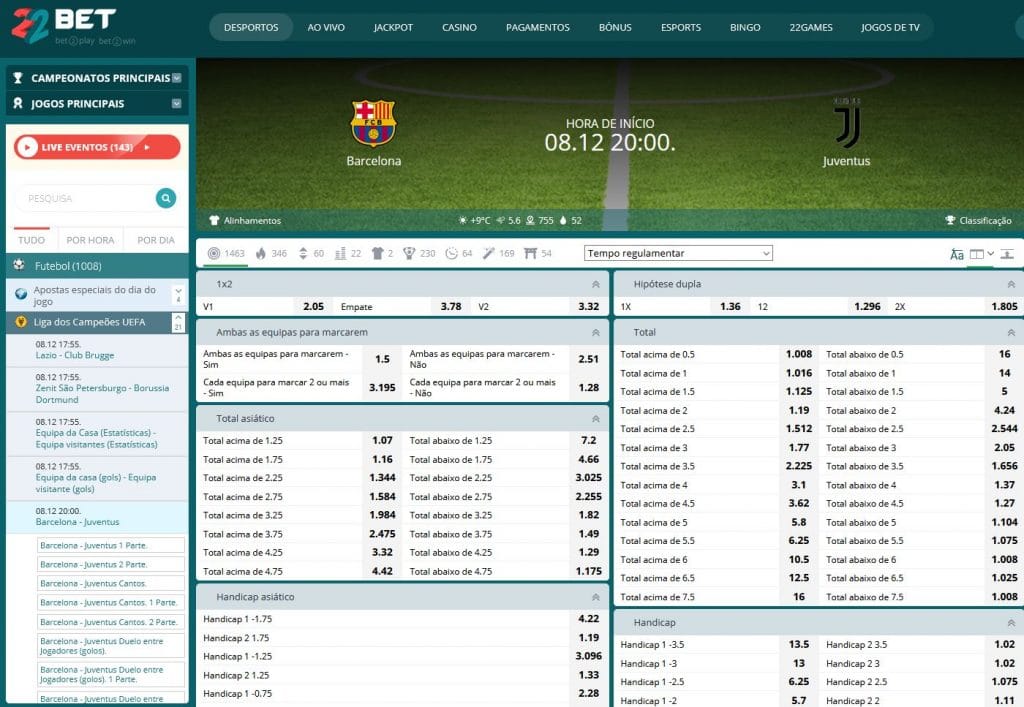Open the AO VIVO menu

click(x=326, y=27)
